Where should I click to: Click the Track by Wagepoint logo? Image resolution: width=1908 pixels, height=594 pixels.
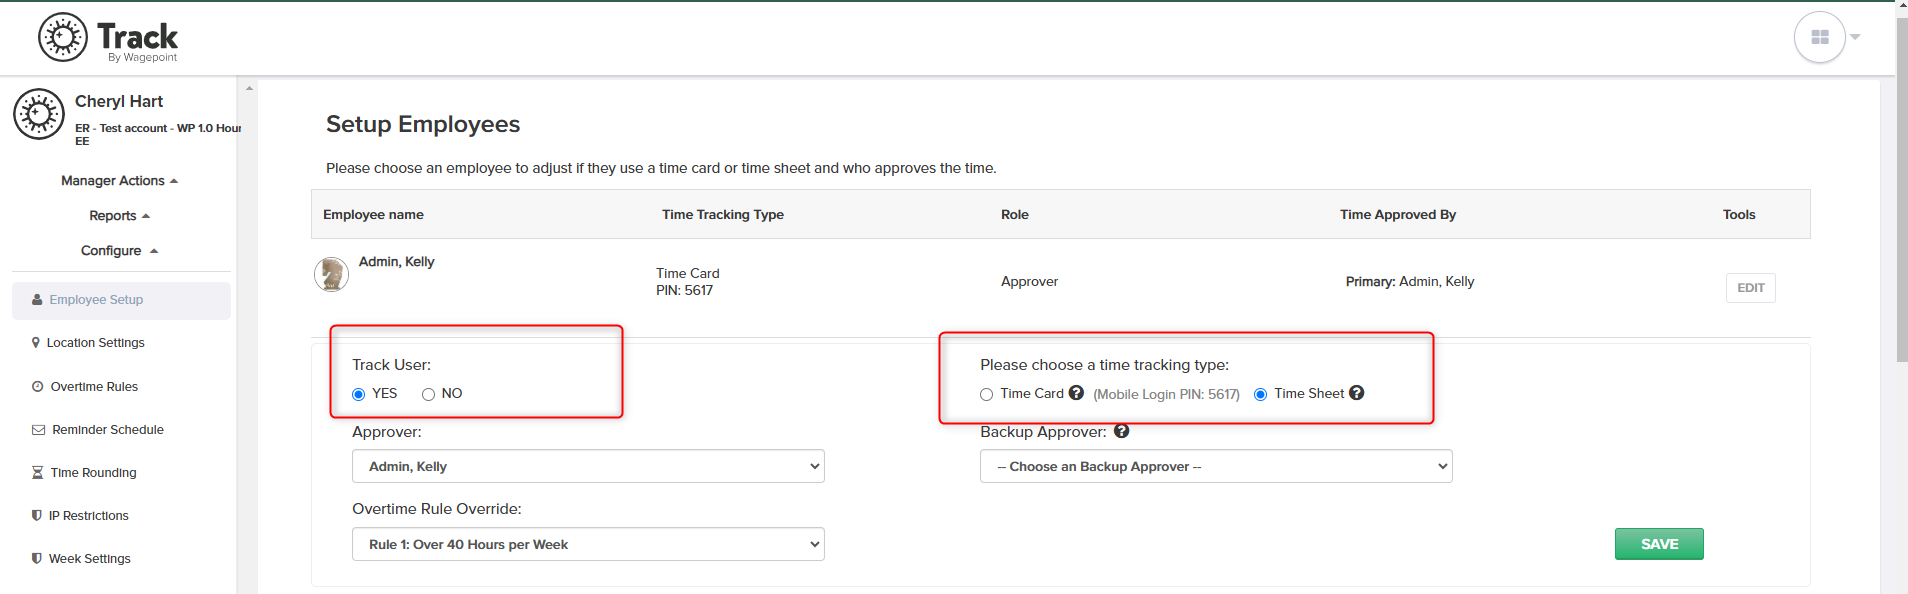coord(108,38)
